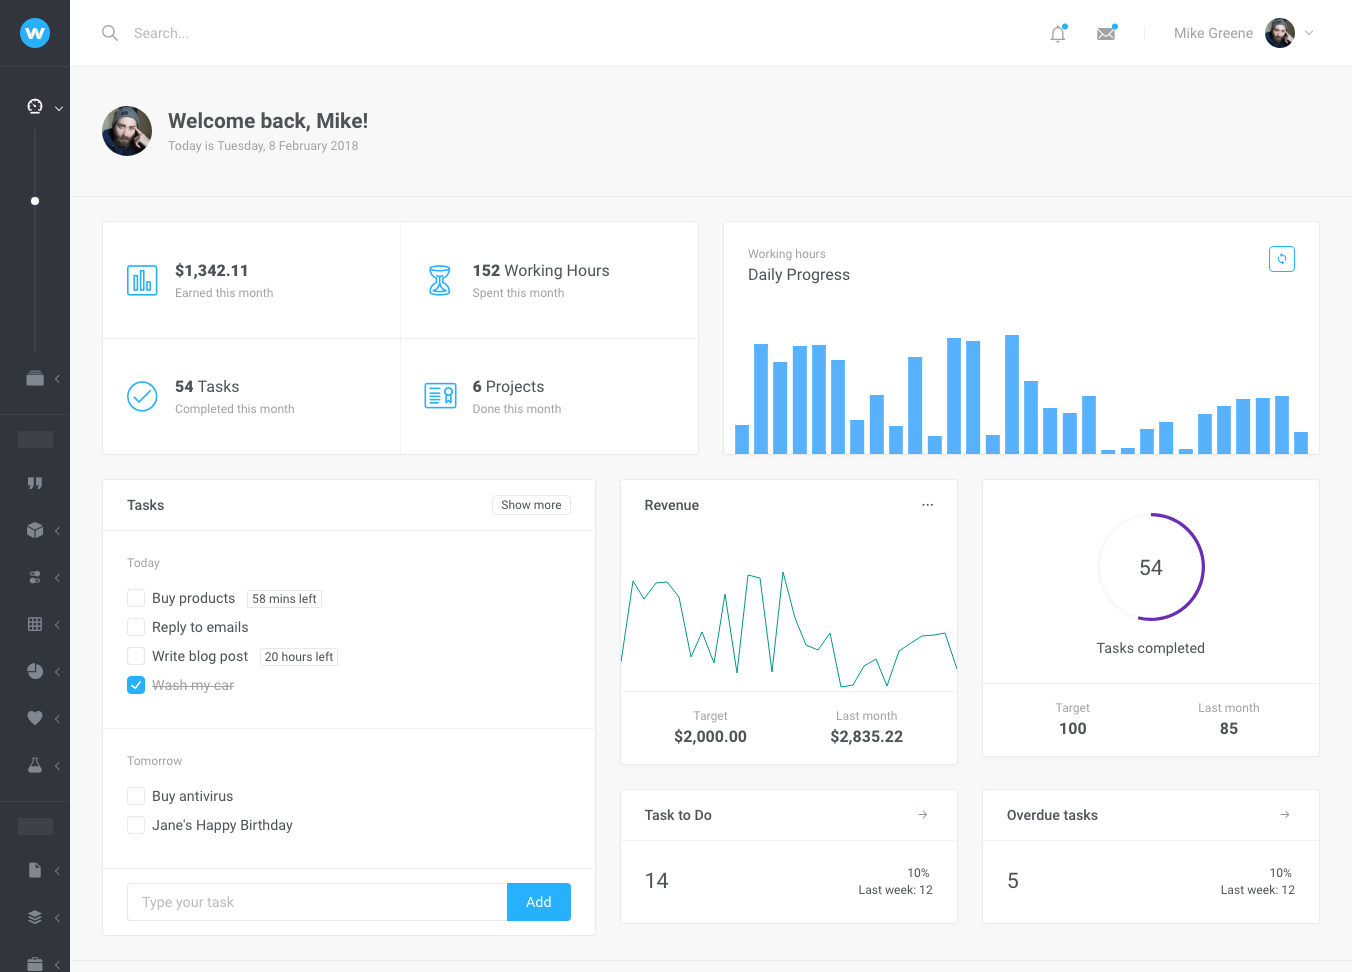Tick the Write blog post checkbox
The width and height of the screenshot is (1352, 972).
click(x=136, y=656)
